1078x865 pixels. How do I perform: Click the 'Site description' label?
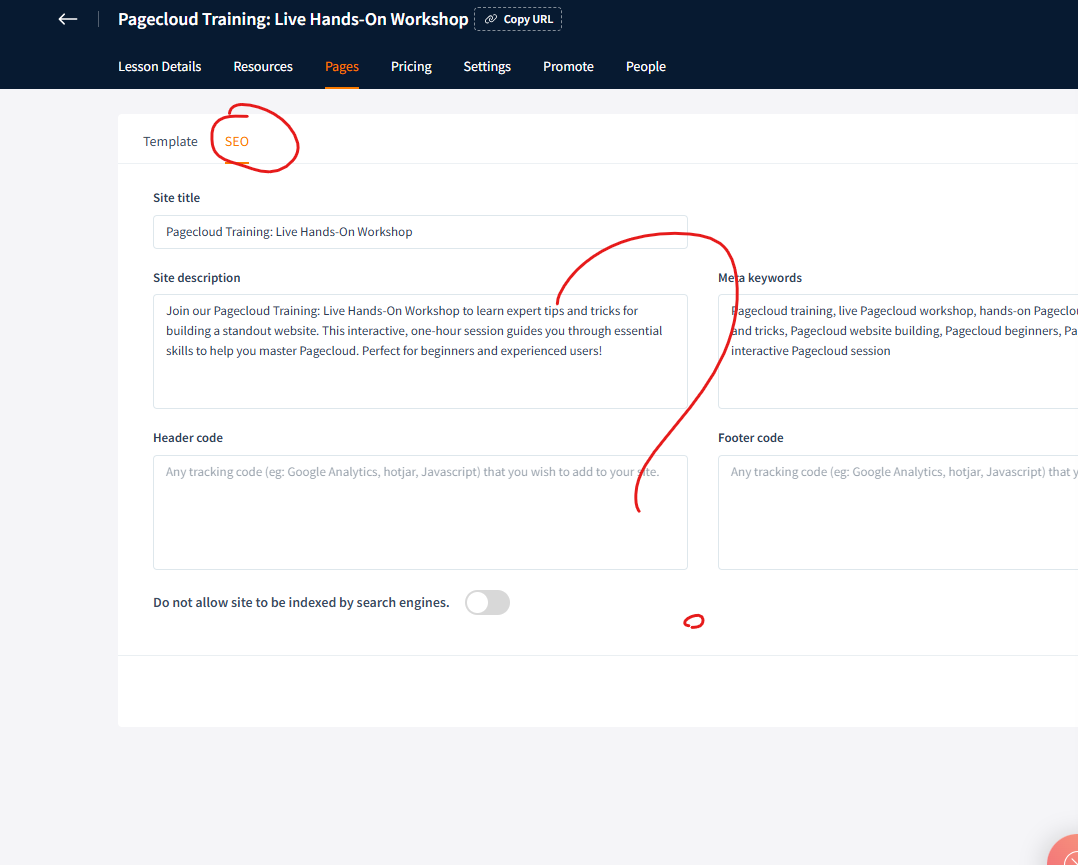197,278
